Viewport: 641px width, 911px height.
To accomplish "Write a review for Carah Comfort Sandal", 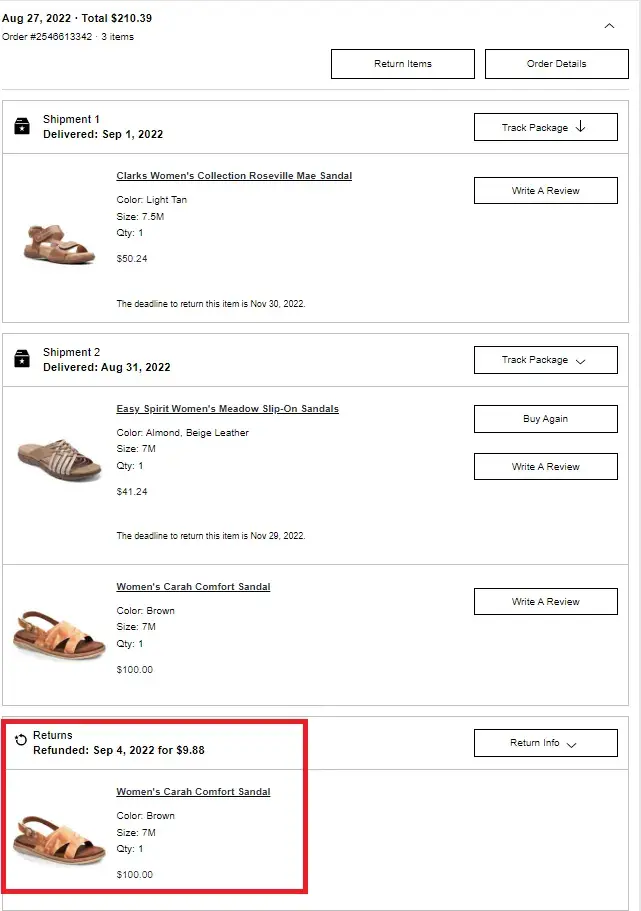I will point(545,602).
